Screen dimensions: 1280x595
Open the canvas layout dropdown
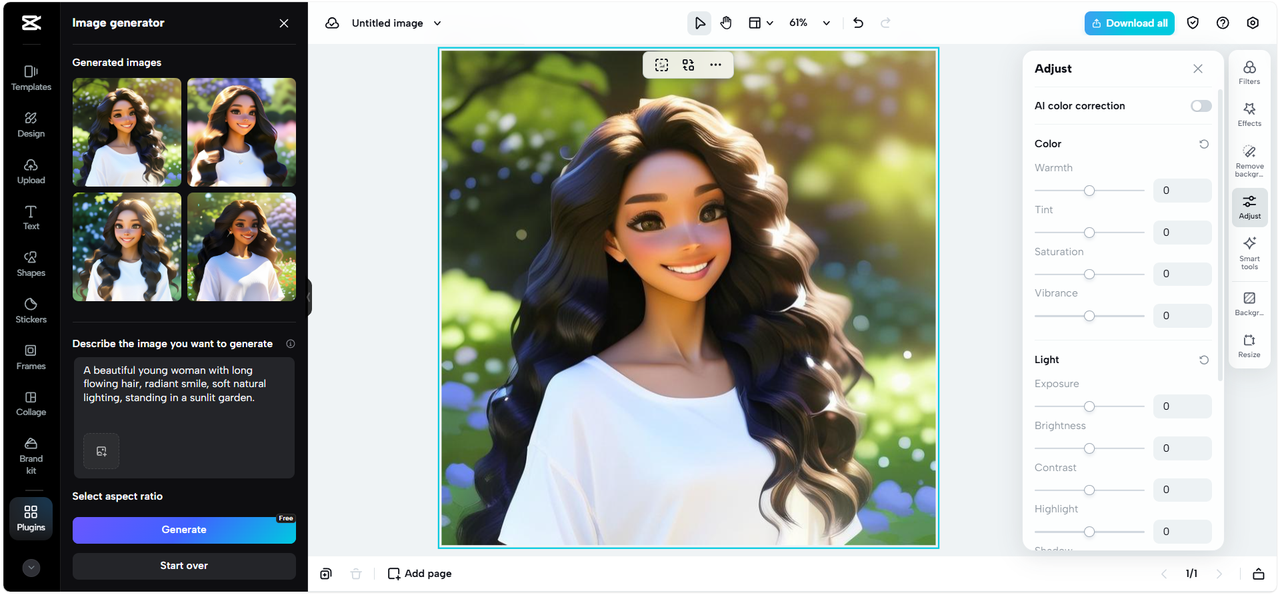pyautogui.click(x=761, y=23)
